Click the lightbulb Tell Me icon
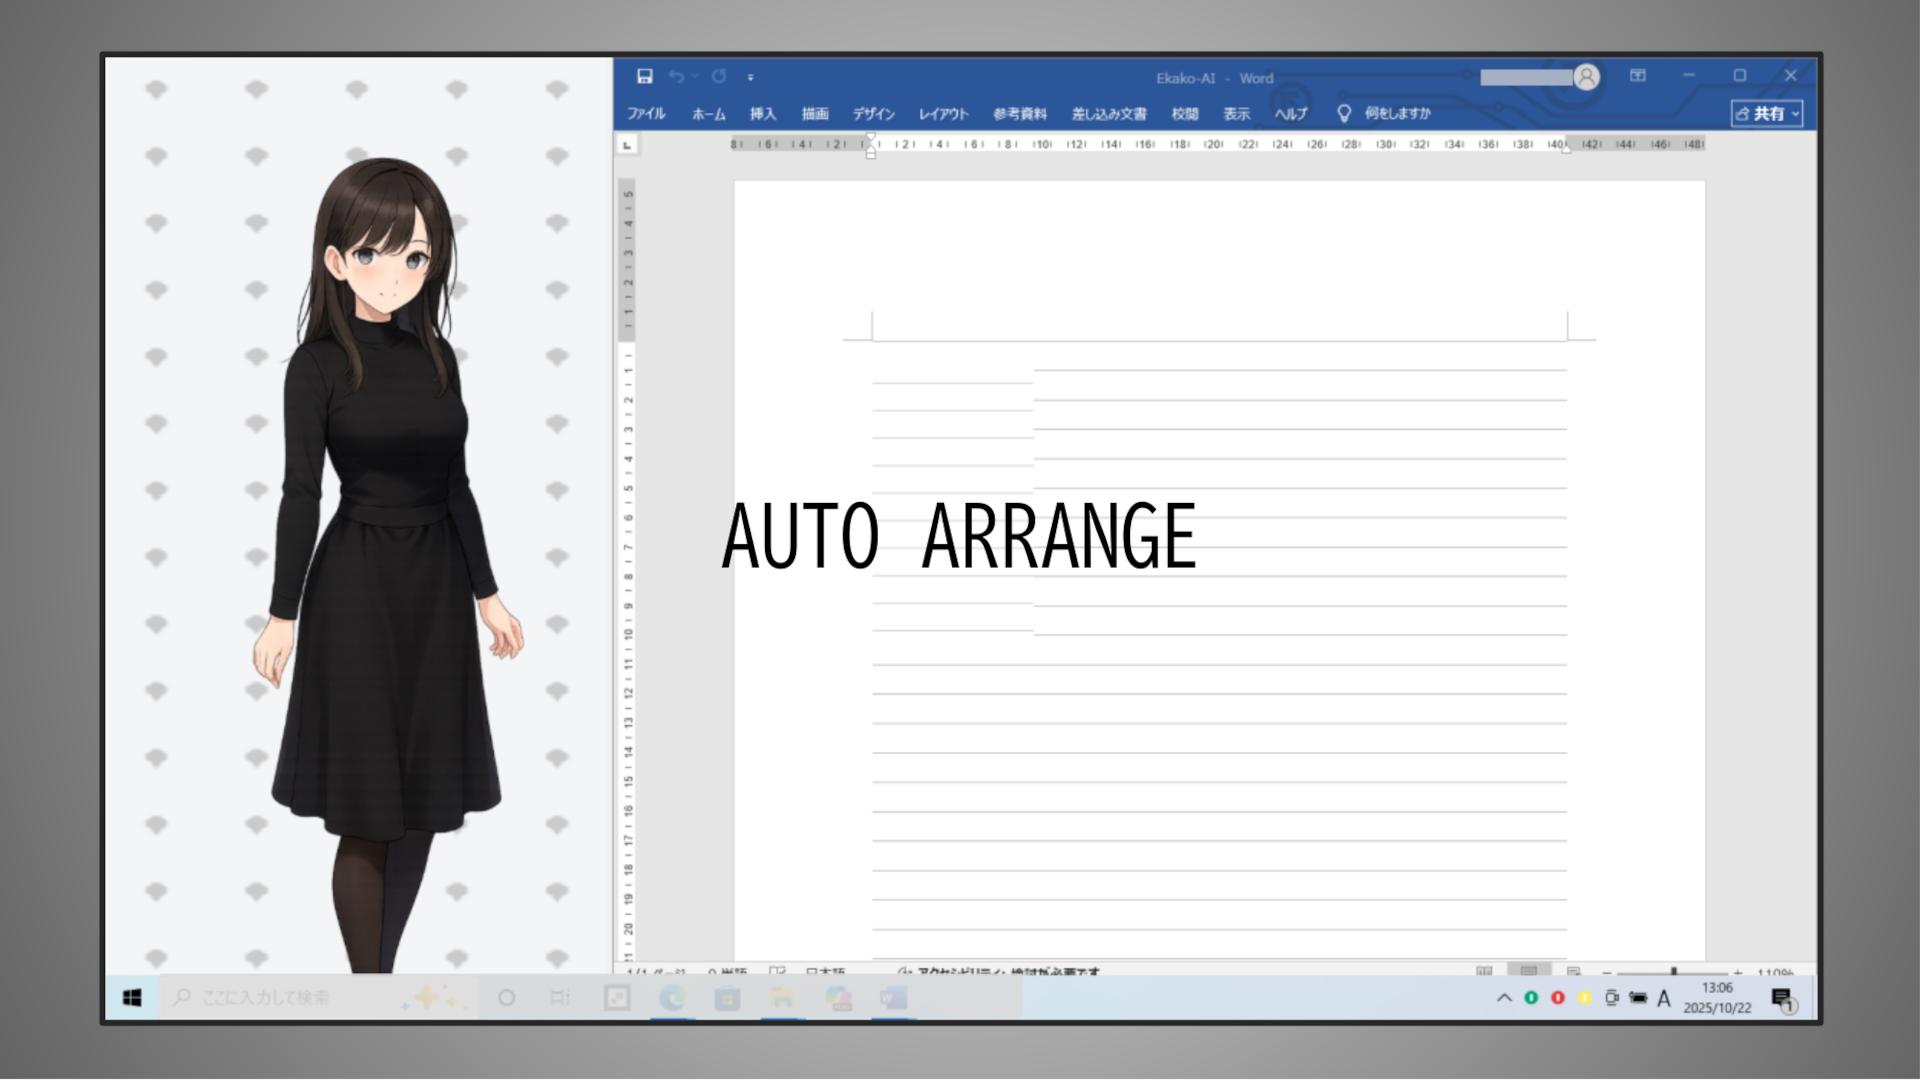 coord(1344,113)
